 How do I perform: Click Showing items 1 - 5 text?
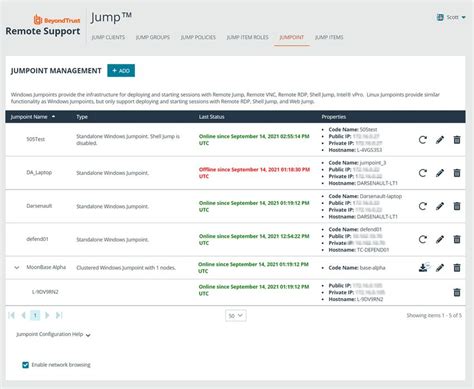434,315
